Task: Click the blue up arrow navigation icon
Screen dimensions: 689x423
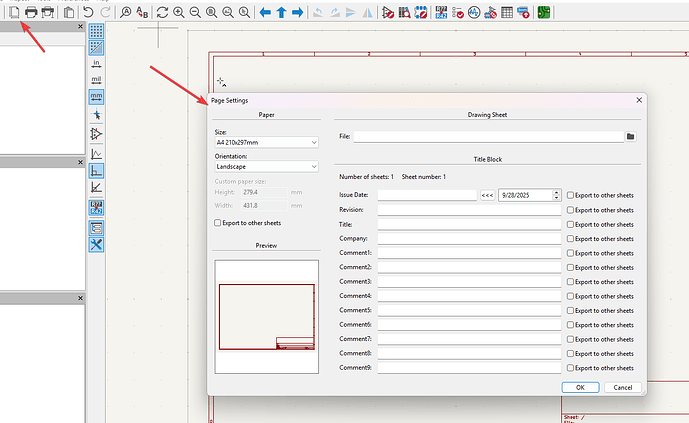Action: [281, 12]
